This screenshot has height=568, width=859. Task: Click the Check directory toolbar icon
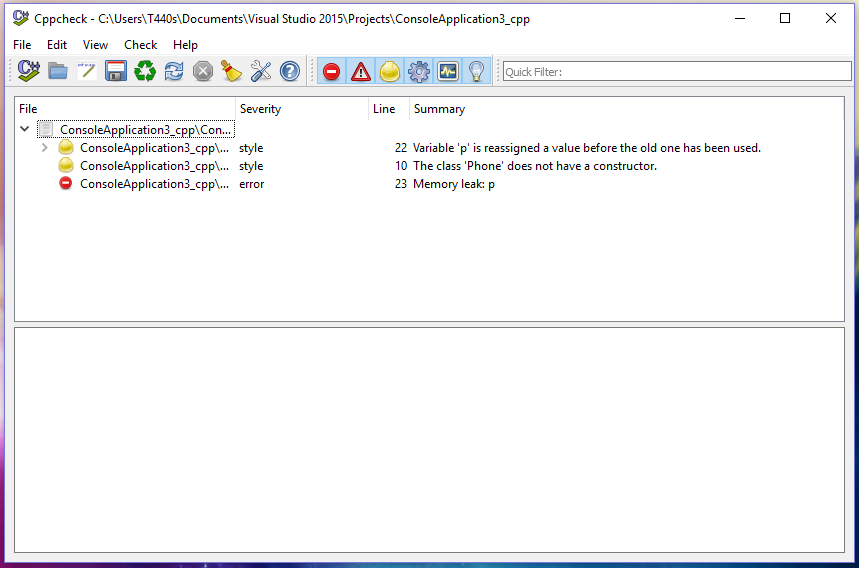[28, 71]
